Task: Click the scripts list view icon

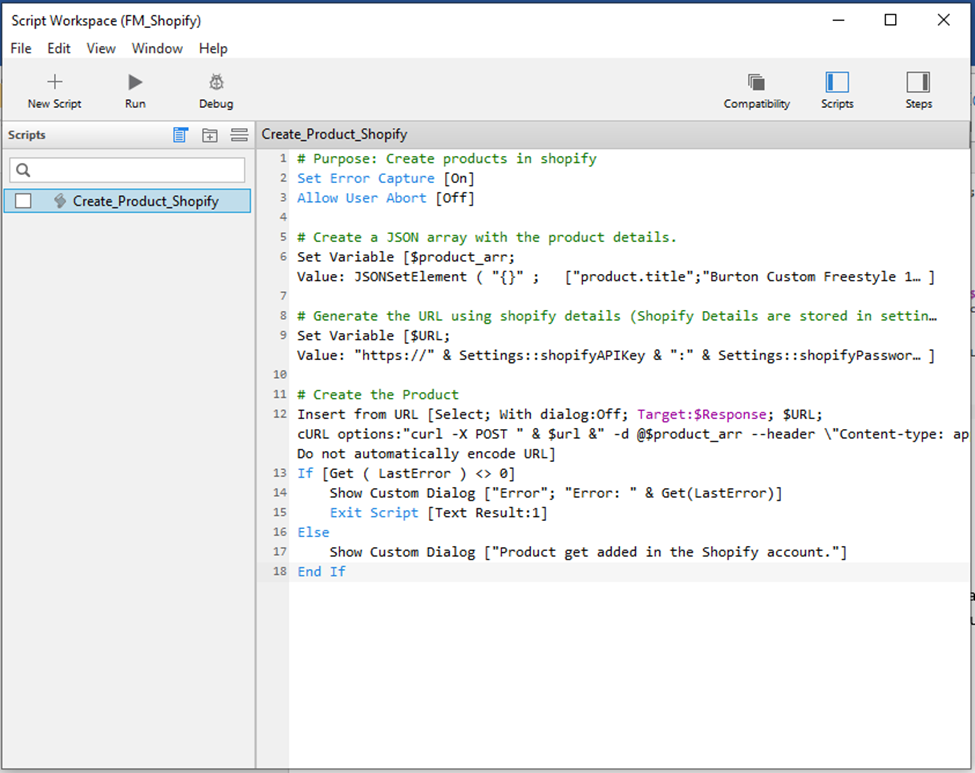Action: [x=180, y=135]
